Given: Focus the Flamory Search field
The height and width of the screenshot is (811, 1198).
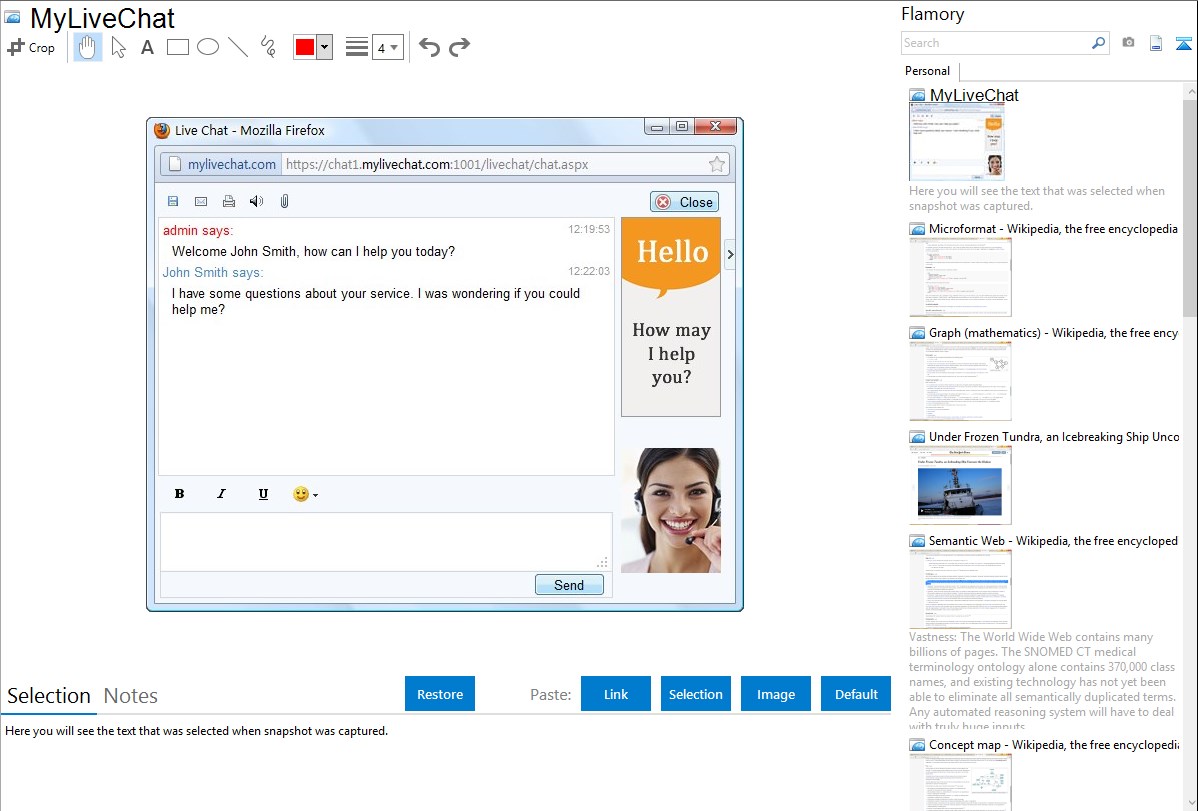Looking at the screenshot, I should coord(996,43).
